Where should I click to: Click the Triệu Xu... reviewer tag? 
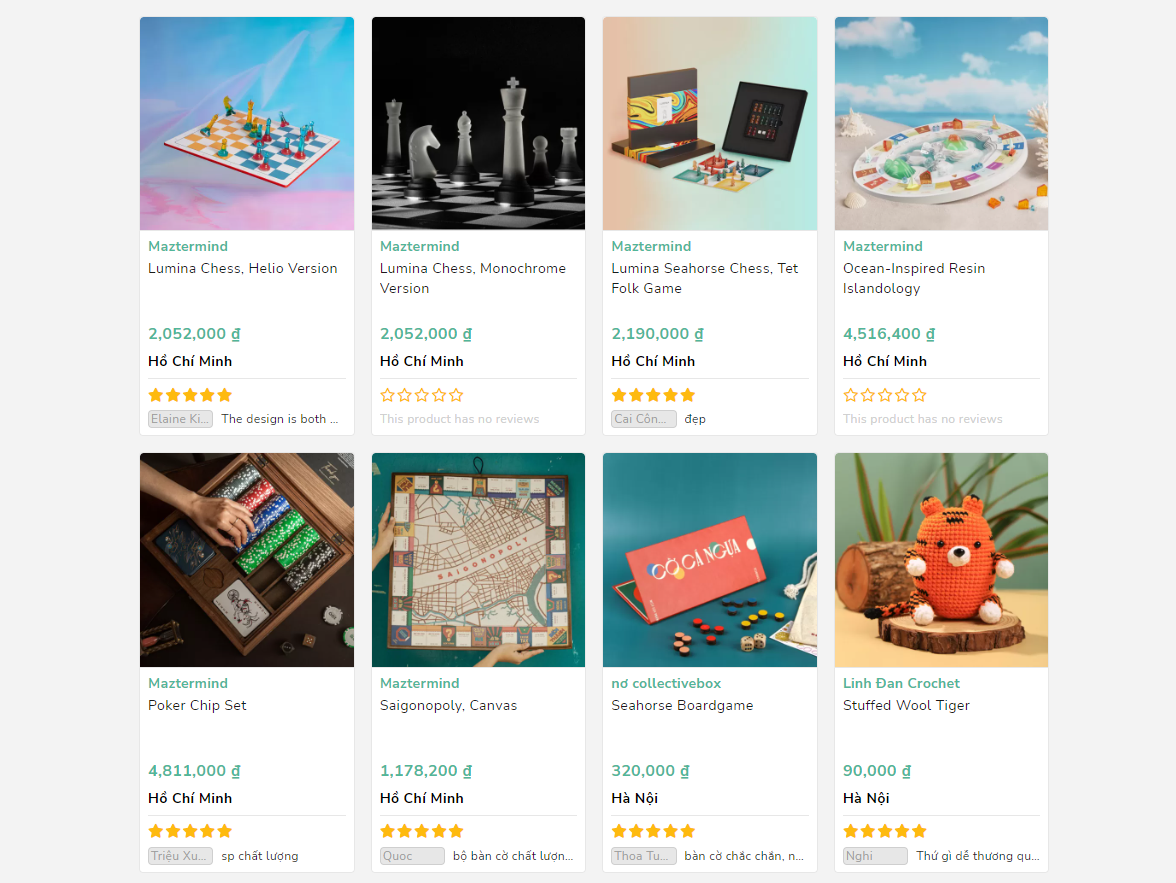(181, 856)
